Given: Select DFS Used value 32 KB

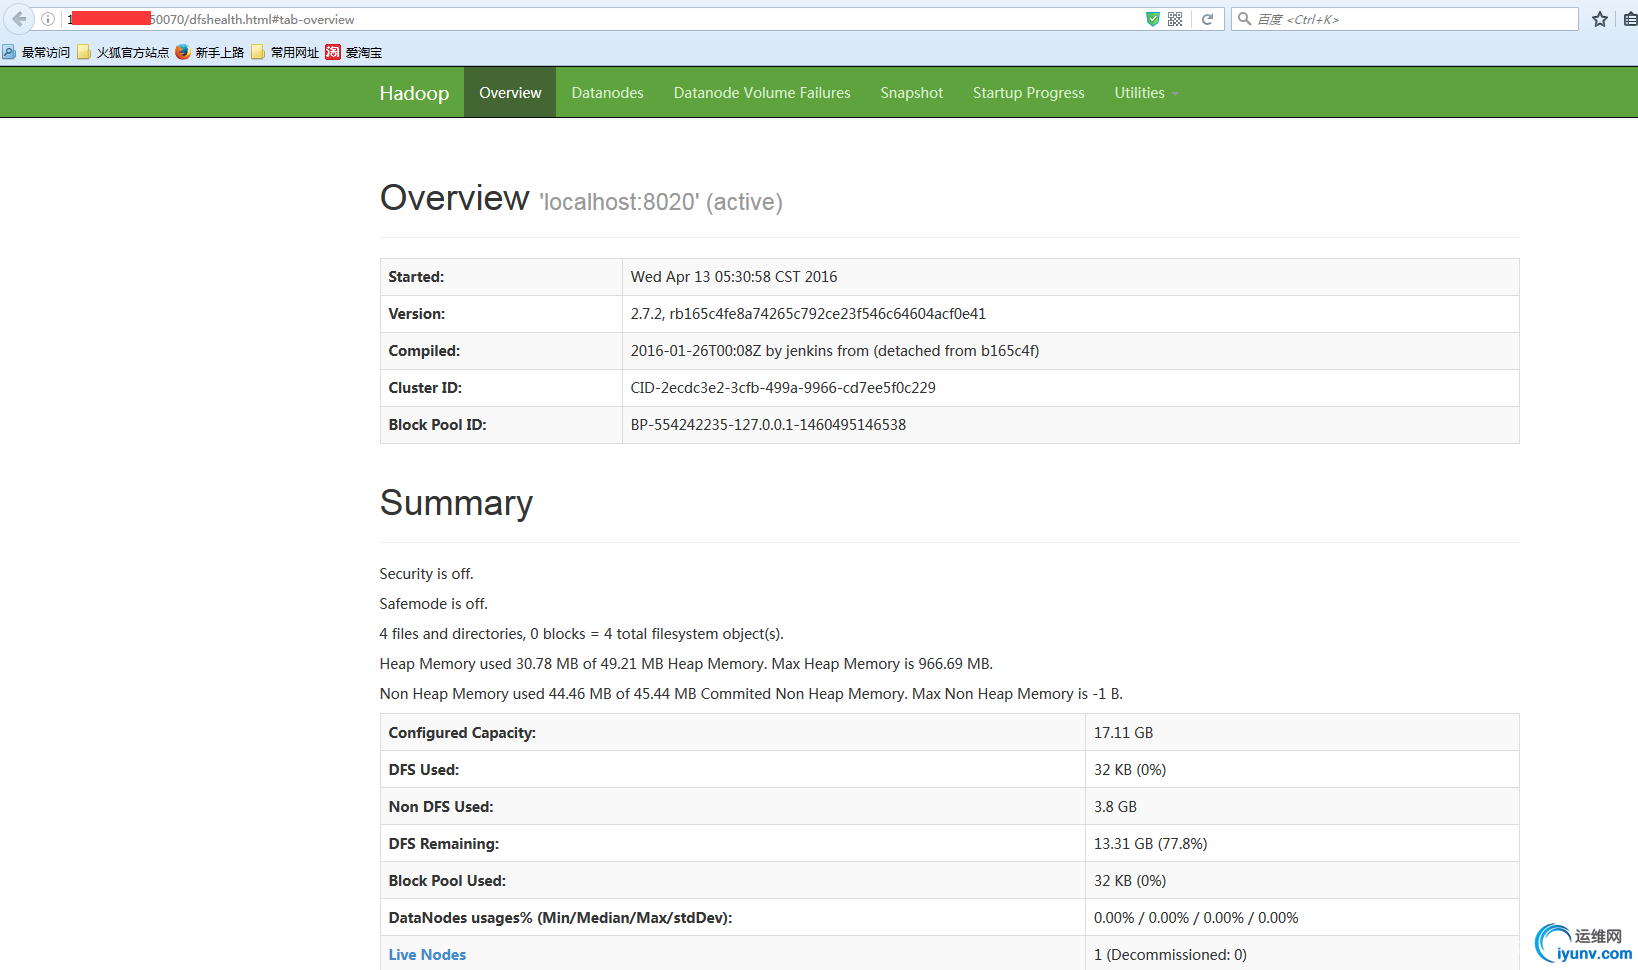Looking at the screenshot, I should tap(1130, 770).
